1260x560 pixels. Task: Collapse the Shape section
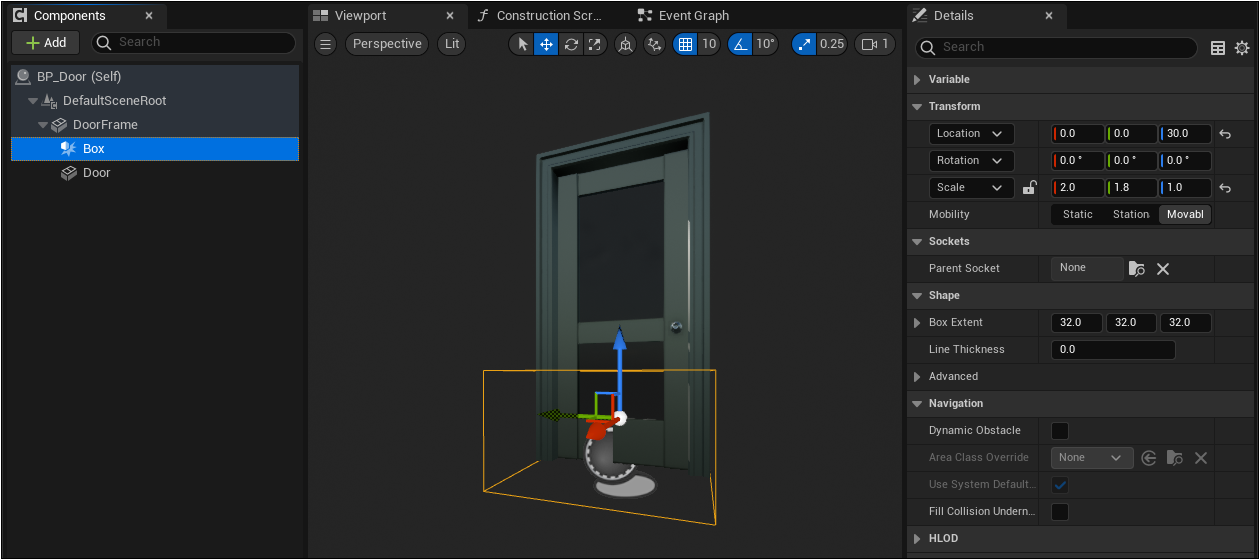coord(918,295)
